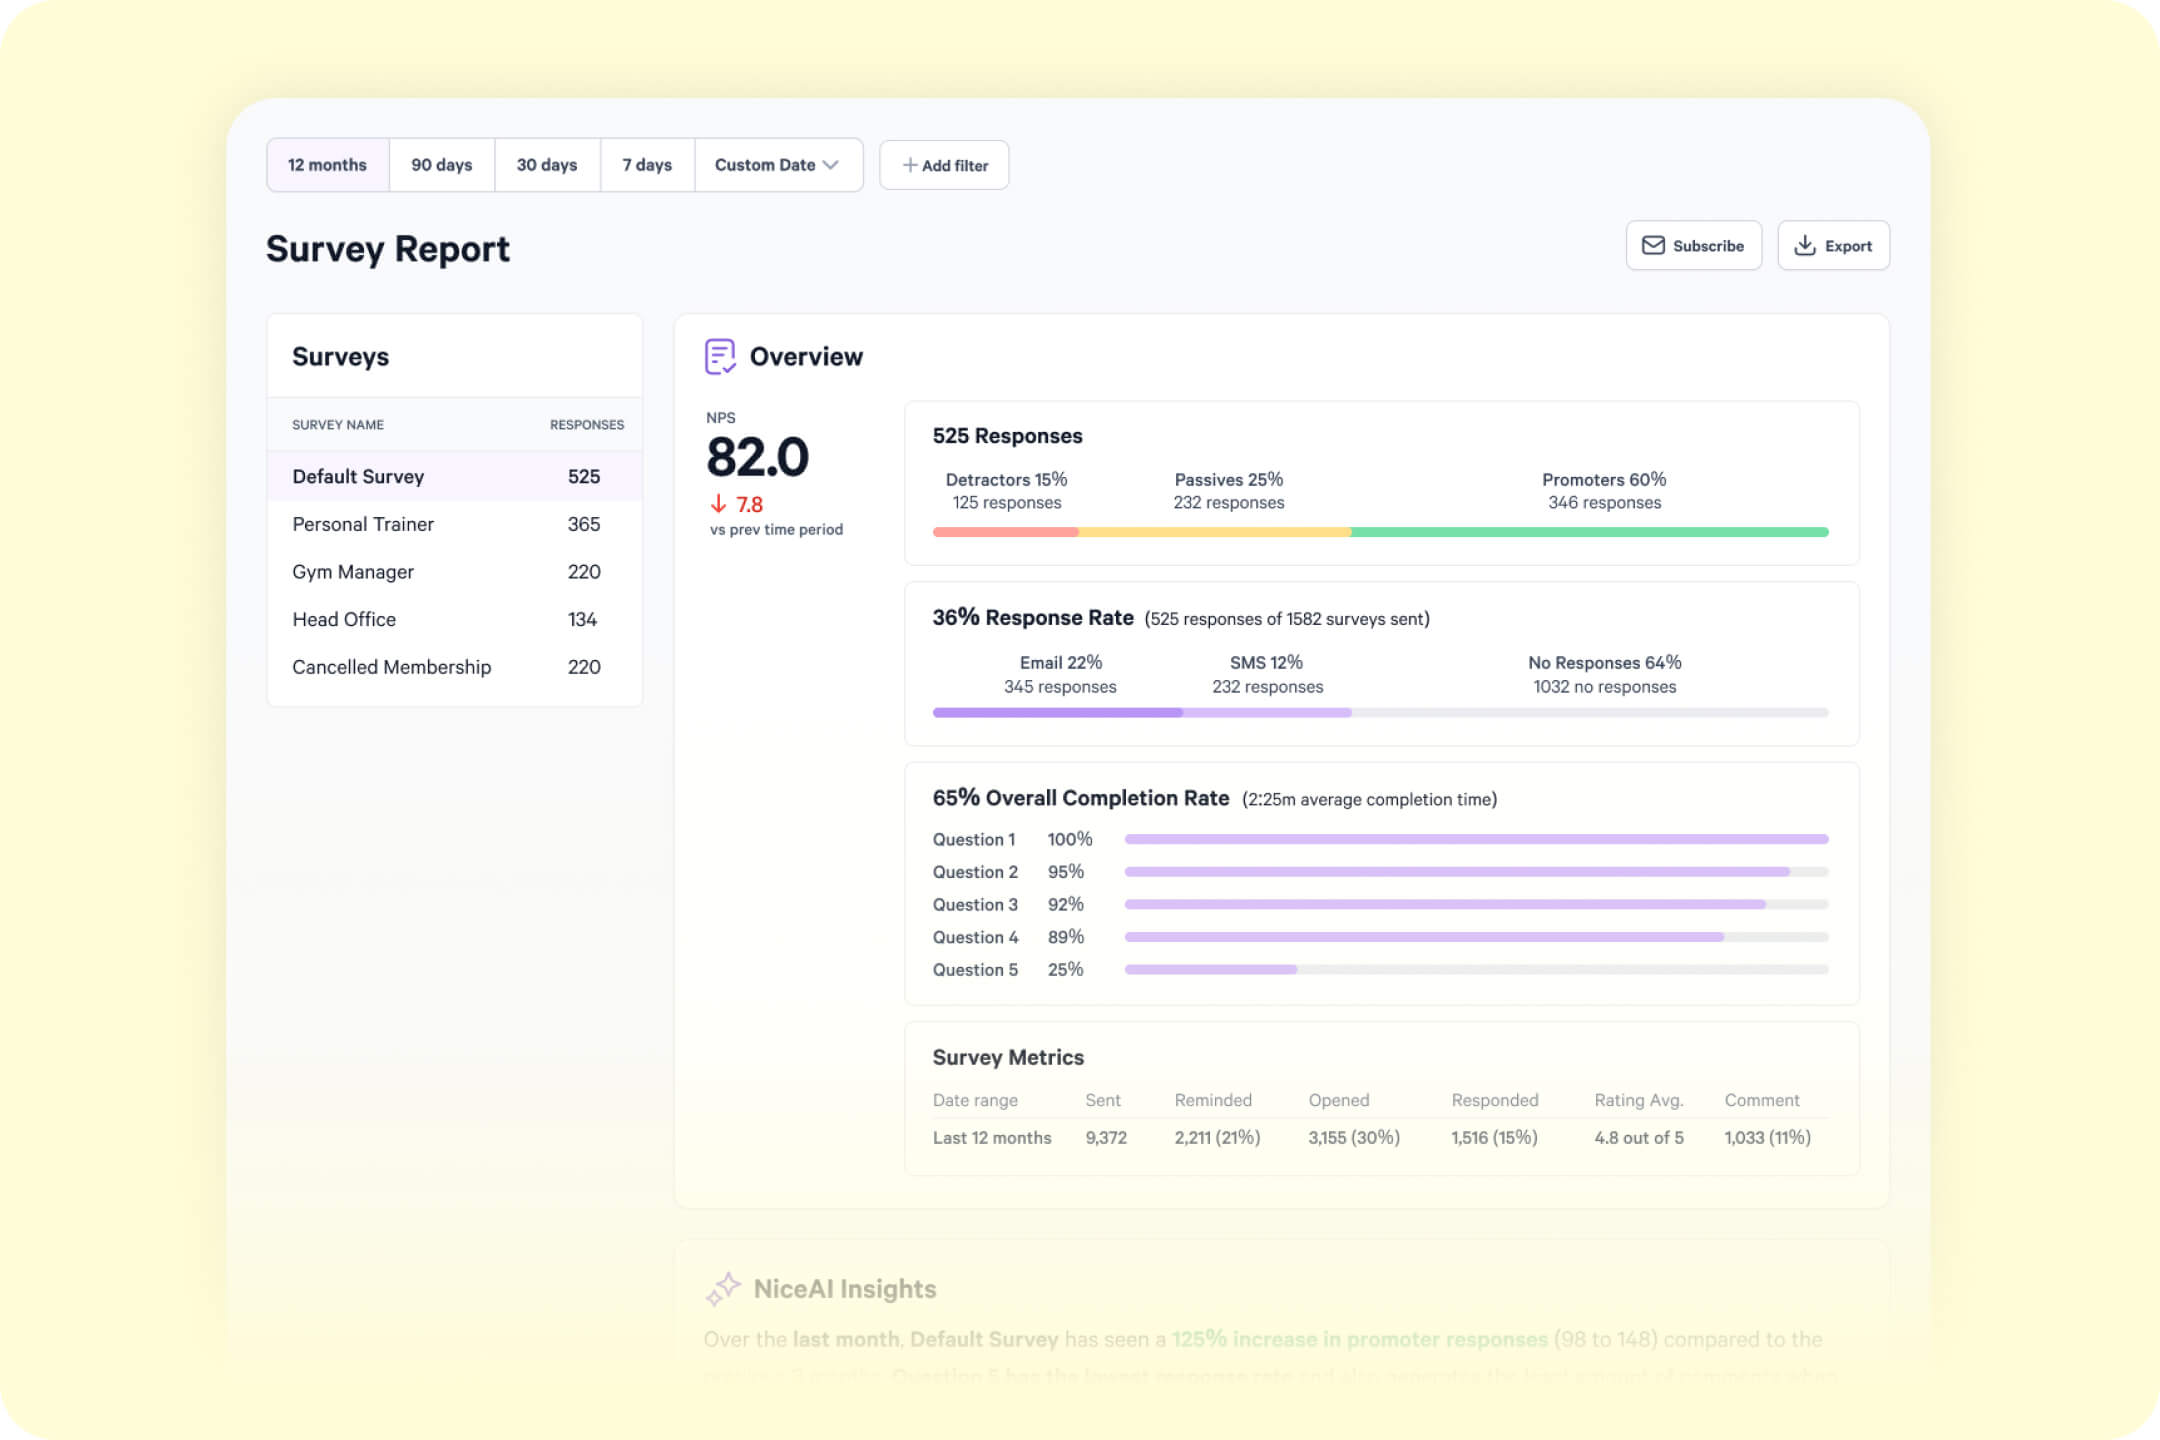Image resolution: width=2160 pixels, height=1440 pixels.
Task: Click the envelope icon on Subscribe
Action: pyautogui.click(x=1653, y=246)
